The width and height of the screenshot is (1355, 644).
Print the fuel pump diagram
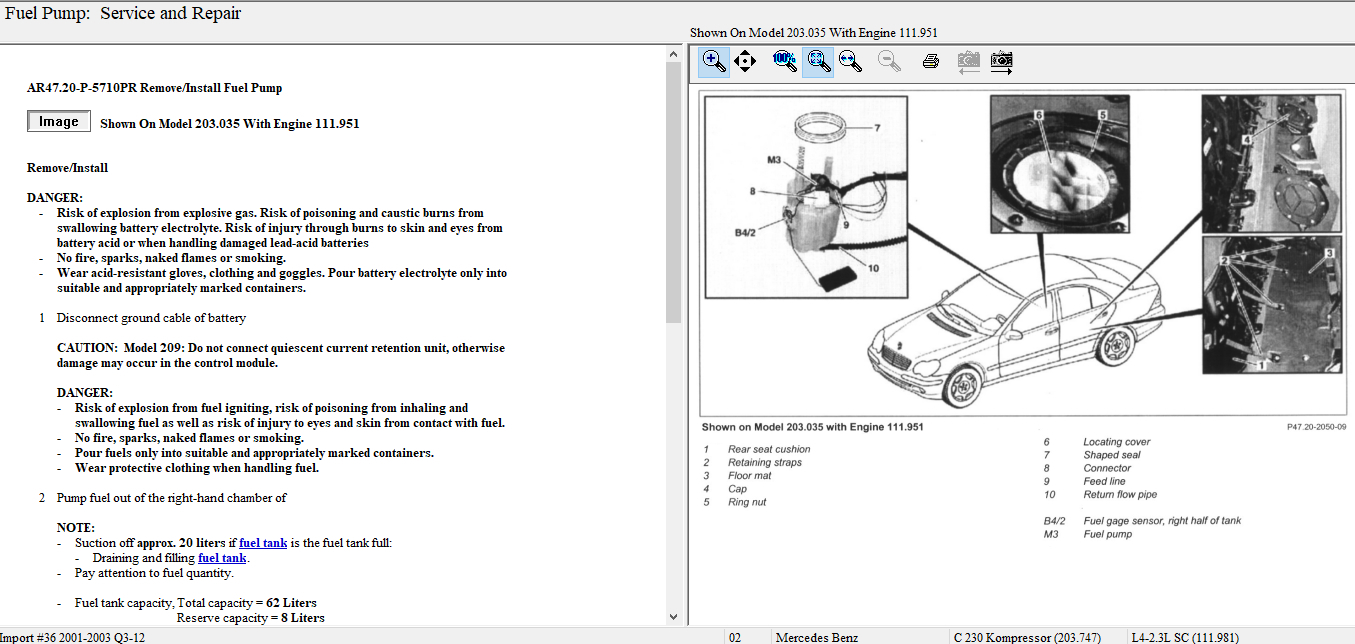(x=931, y=61)
